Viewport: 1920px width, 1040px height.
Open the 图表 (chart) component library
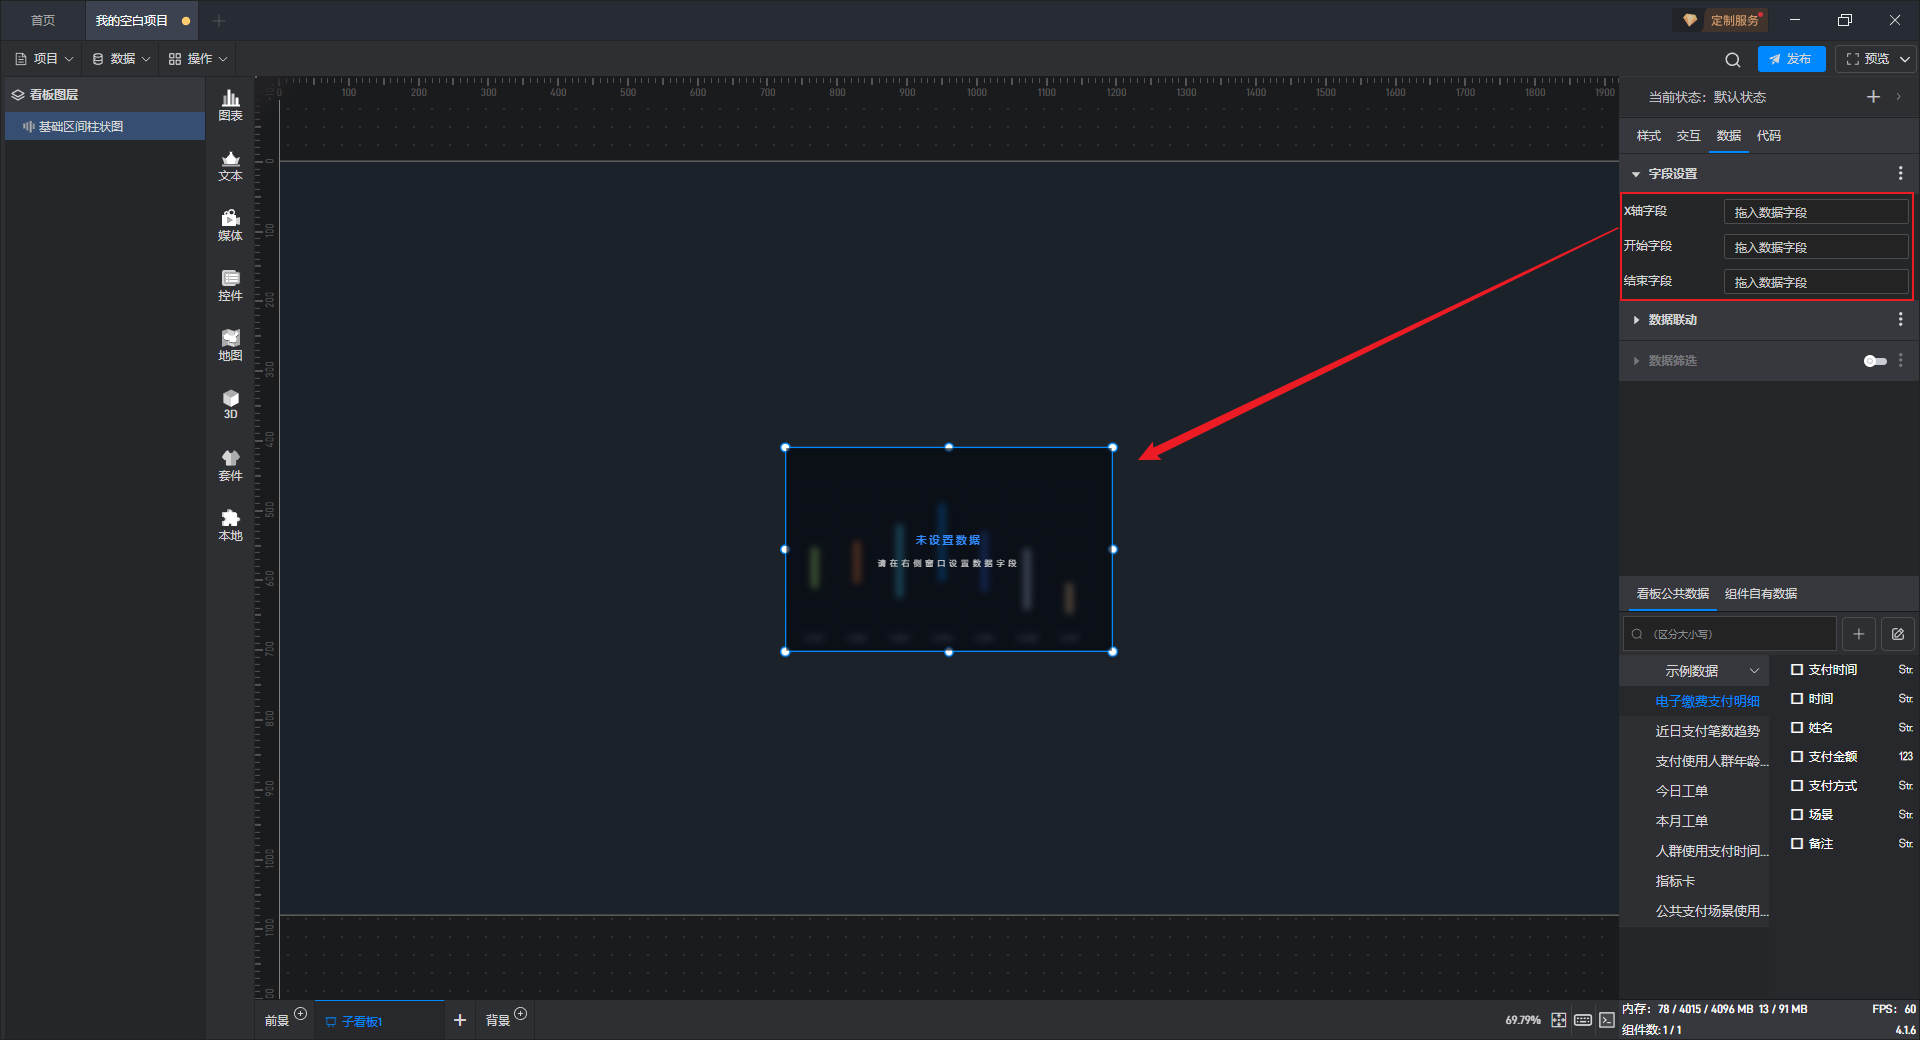pos(230,105)
